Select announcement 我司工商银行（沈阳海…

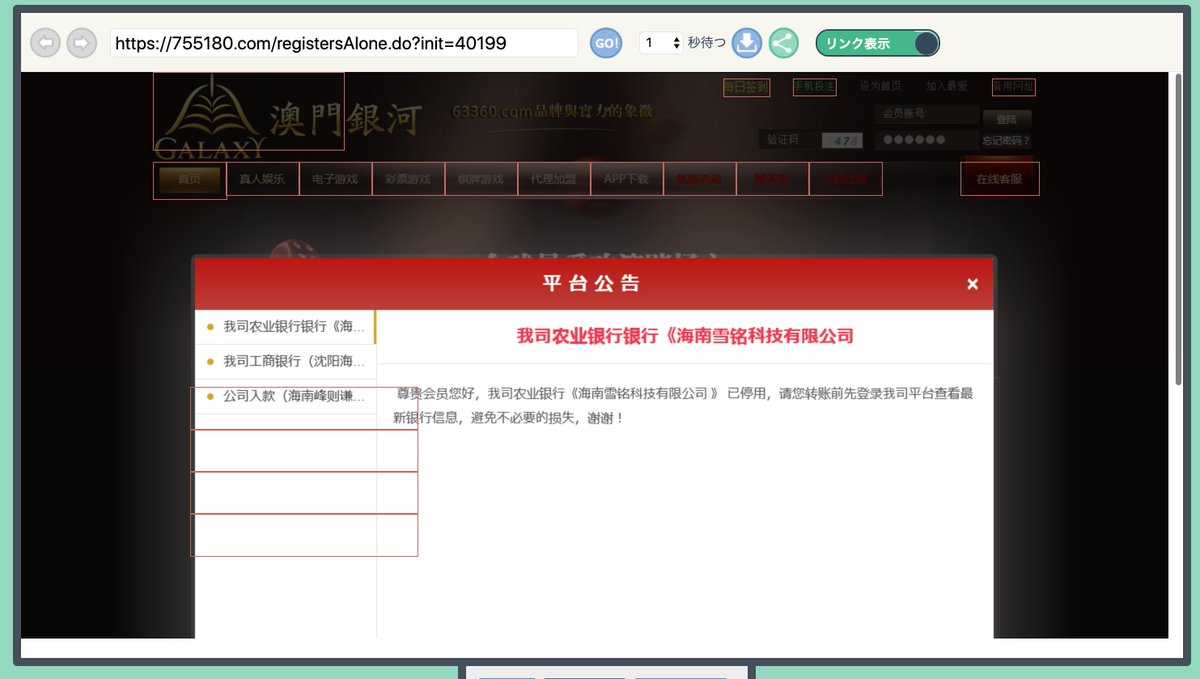click(x=285, y=361)
